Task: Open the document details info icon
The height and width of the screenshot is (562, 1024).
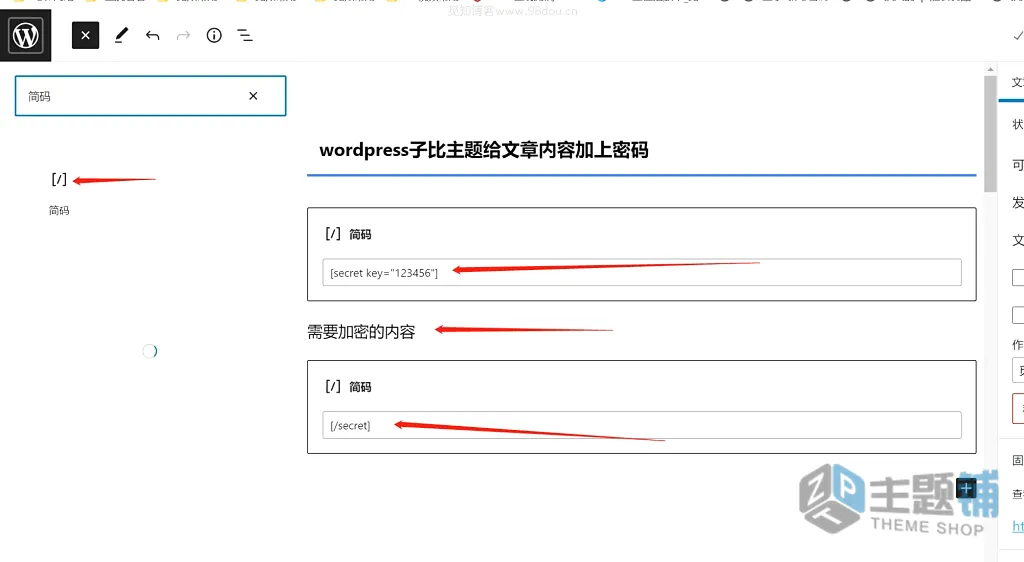Action: coord(214,35)
